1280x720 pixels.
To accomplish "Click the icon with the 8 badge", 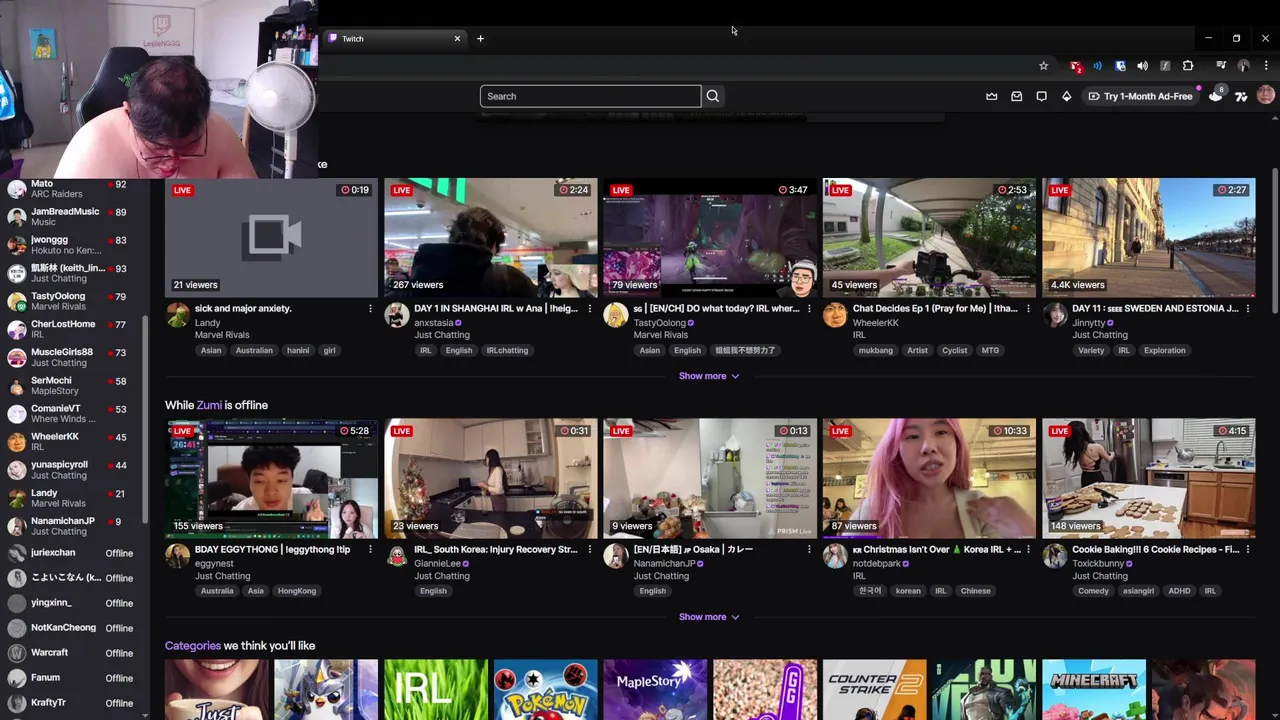I will (x=1216, y=95).
